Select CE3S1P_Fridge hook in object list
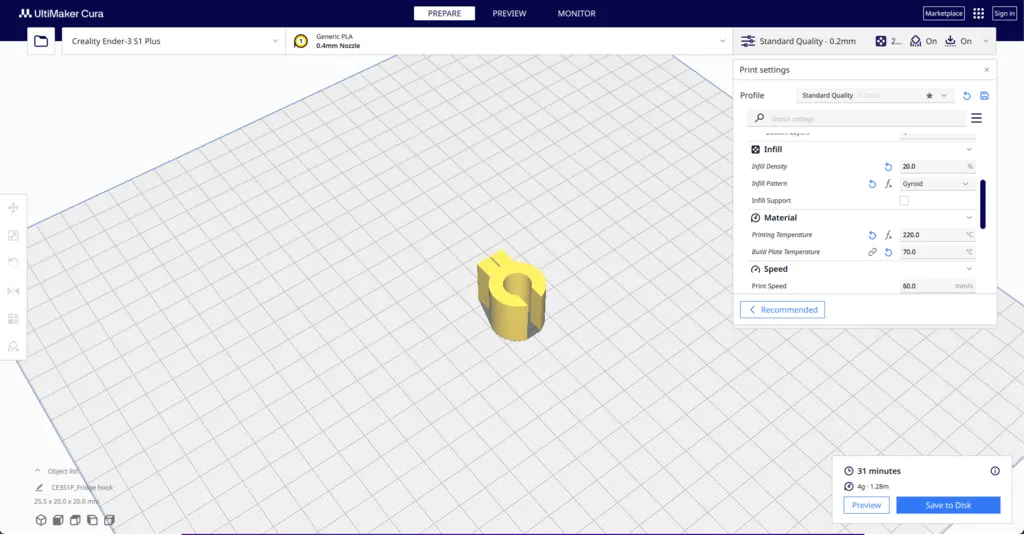The height and width of the screenshot is (535, 1024). (x=82, y=487)
